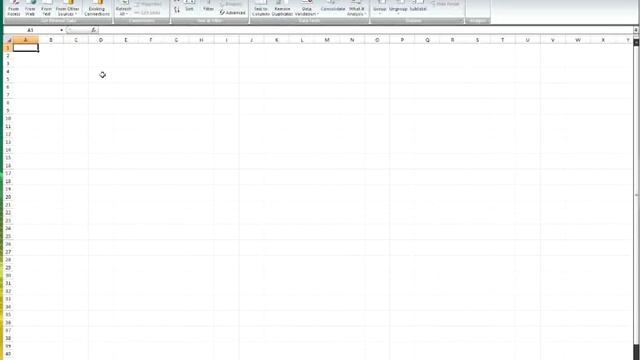
Task: Select column M header
Action: click(327, 40)
